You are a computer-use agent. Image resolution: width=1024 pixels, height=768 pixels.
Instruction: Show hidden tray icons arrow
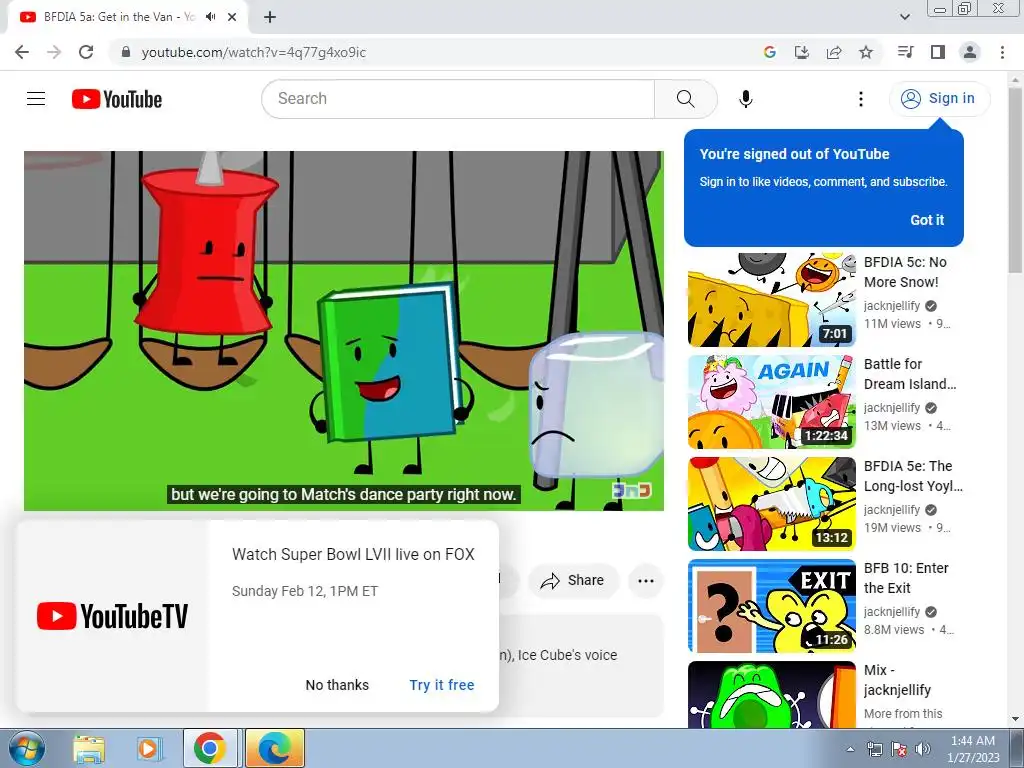click(850, 749)
